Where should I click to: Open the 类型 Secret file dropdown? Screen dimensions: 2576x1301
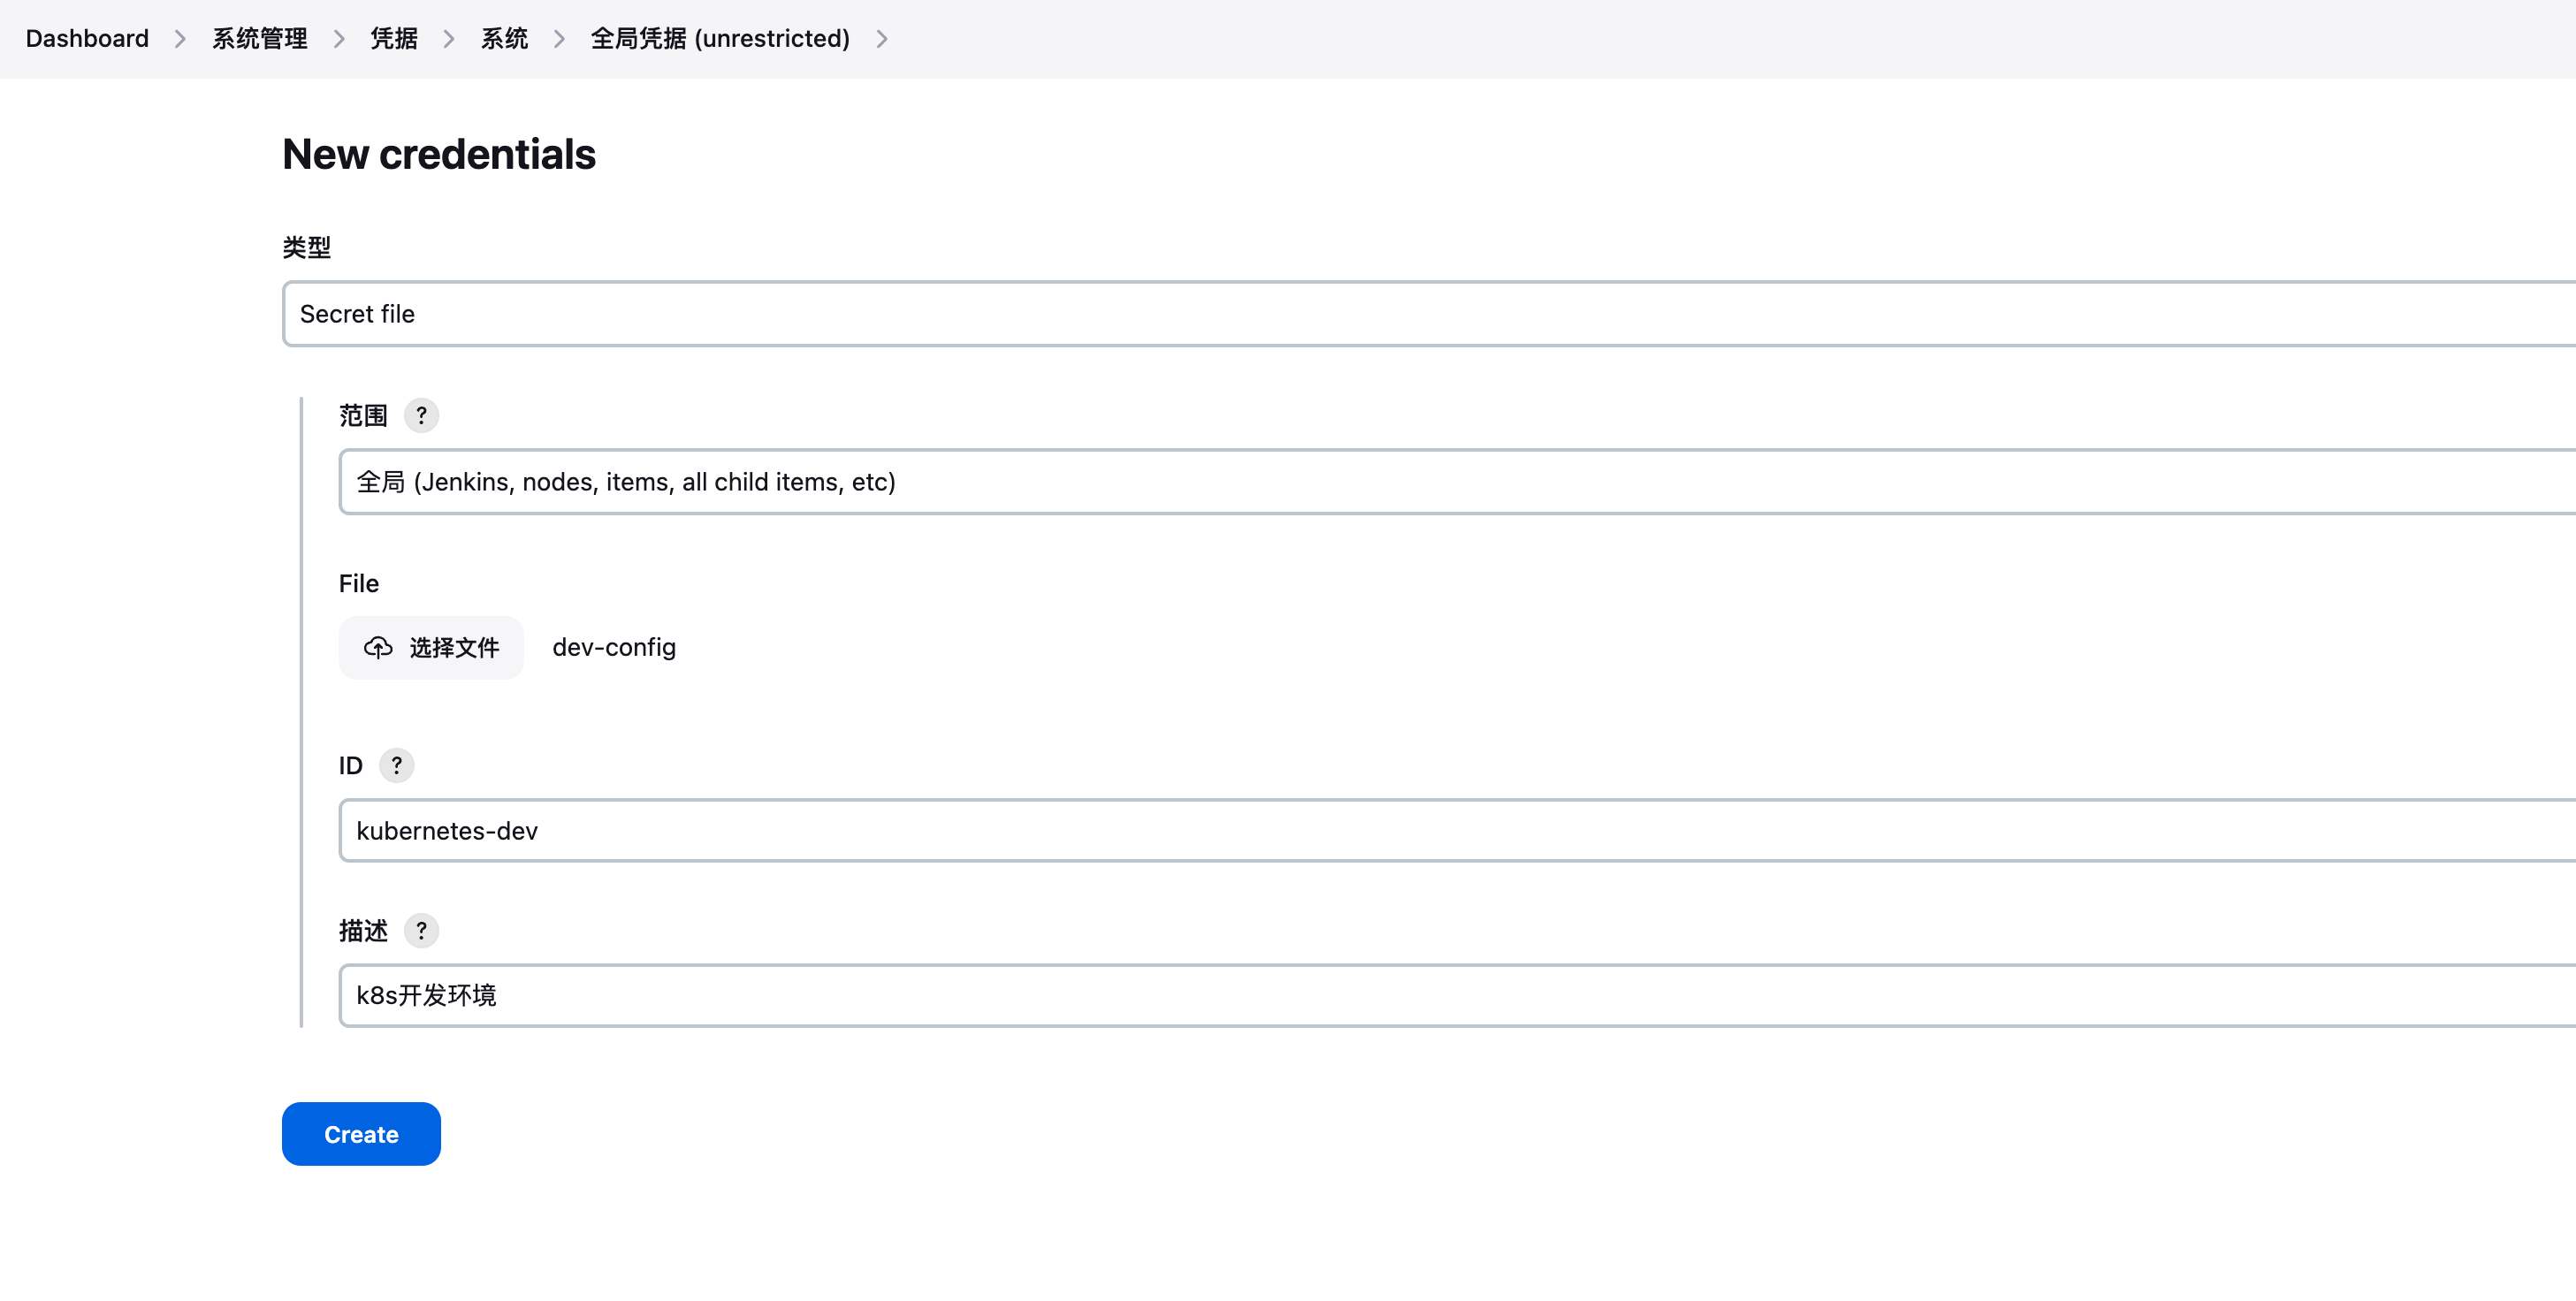(1429, 314)
